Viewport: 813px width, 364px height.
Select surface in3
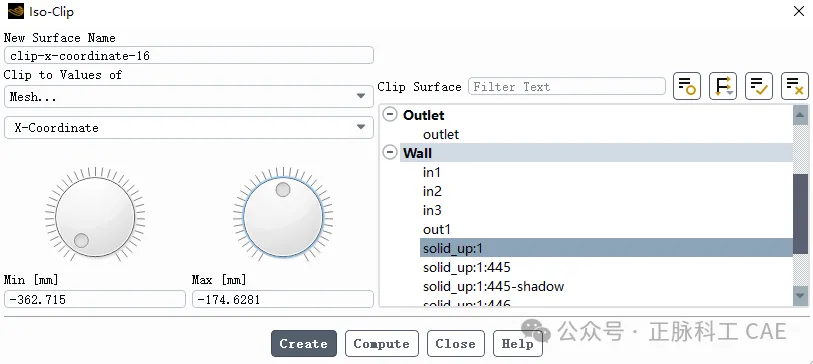click(x=432, y=210)
